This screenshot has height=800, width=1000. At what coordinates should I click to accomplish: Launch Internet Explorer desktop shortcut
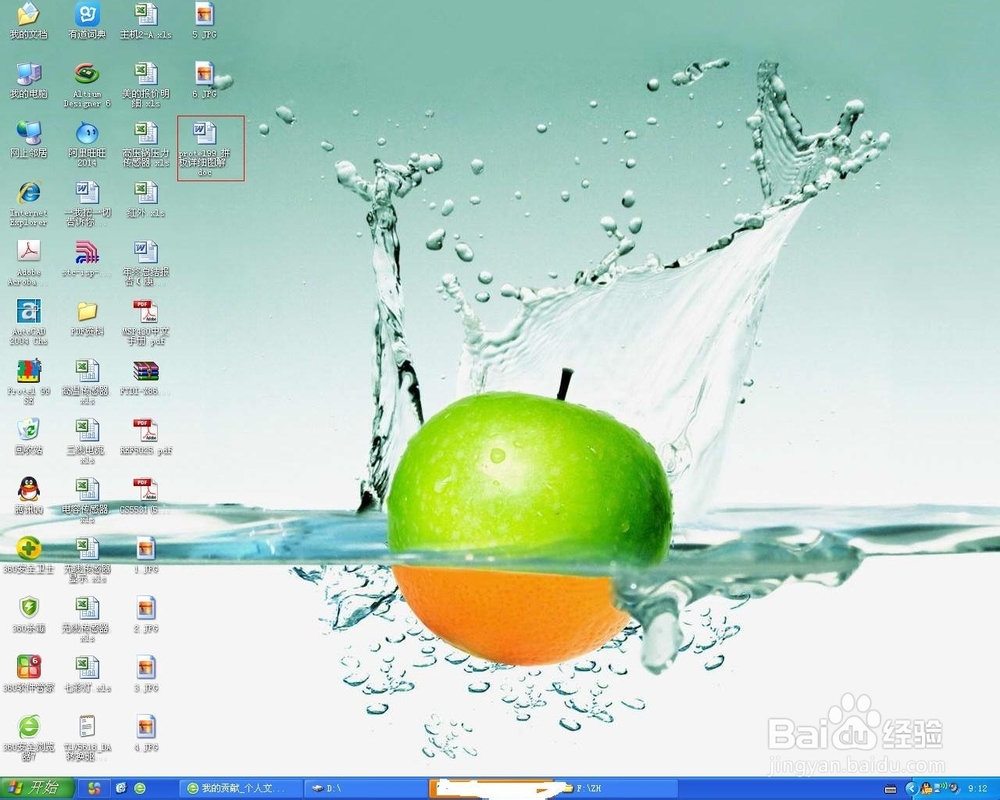[x=29, y=204]
